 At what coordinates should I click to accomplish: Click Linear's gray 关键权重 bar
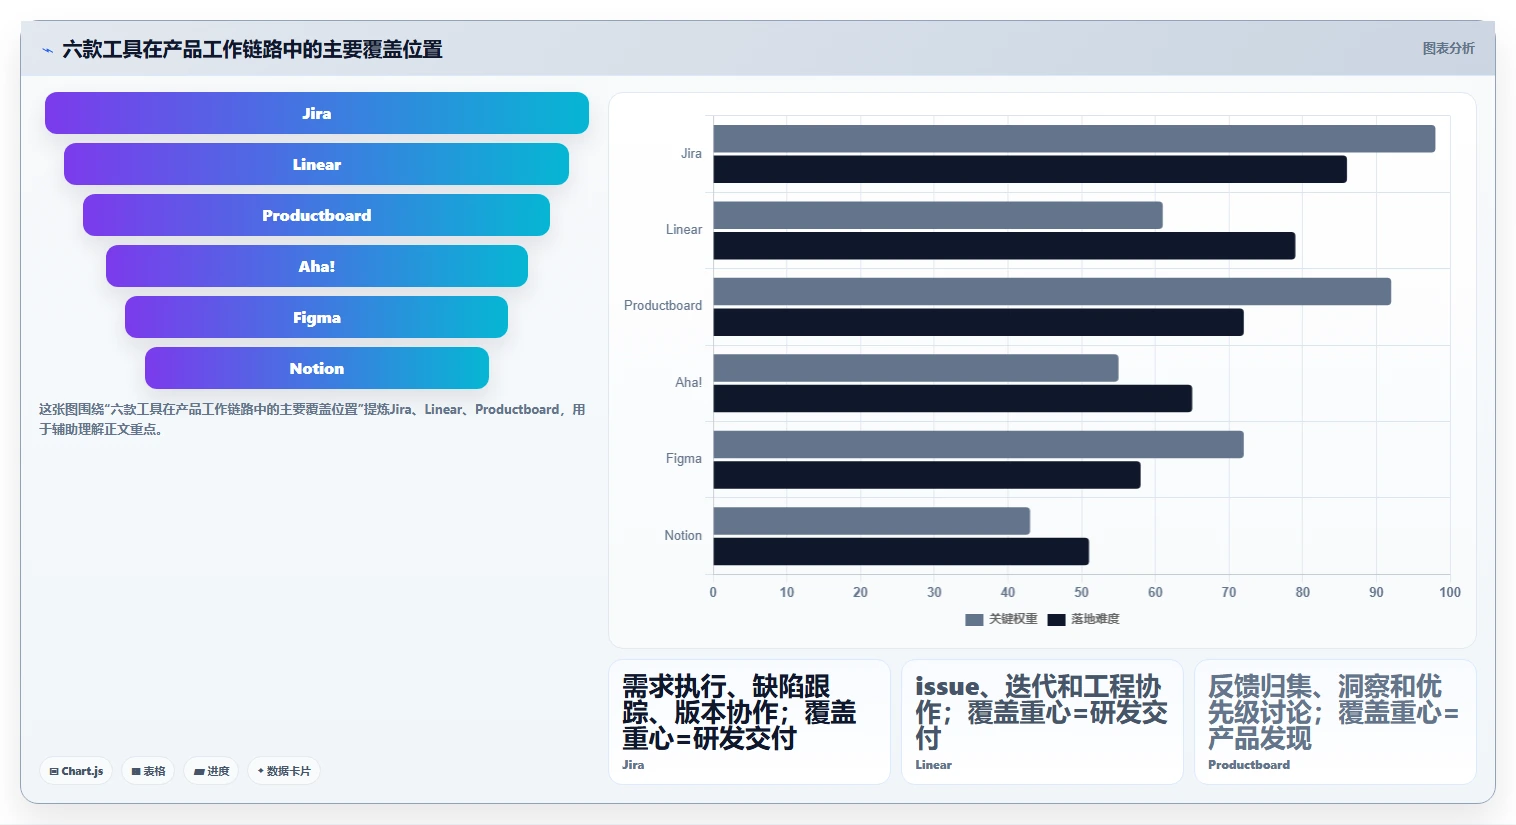point(938,215)
